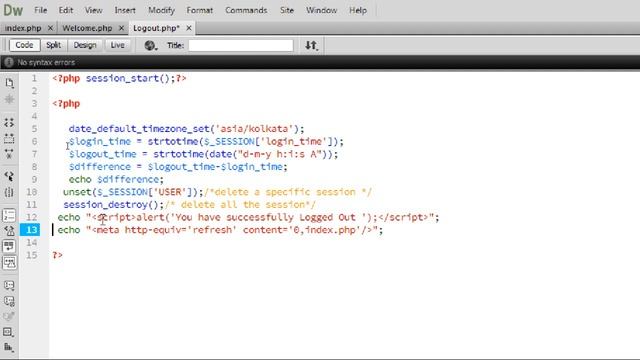
Task: Open the Edit menu
Action: click(65, 10)
